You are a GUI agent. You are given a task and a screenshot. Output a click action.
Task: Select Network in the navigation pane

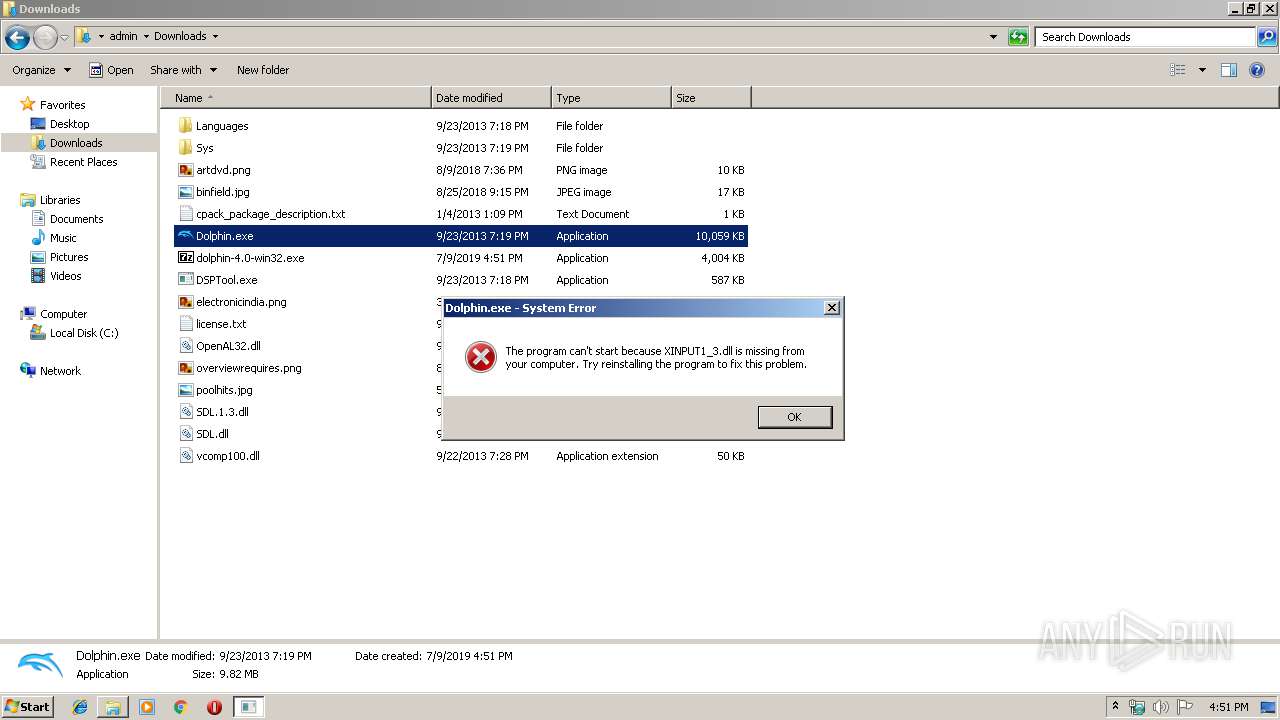pos(60,371)
